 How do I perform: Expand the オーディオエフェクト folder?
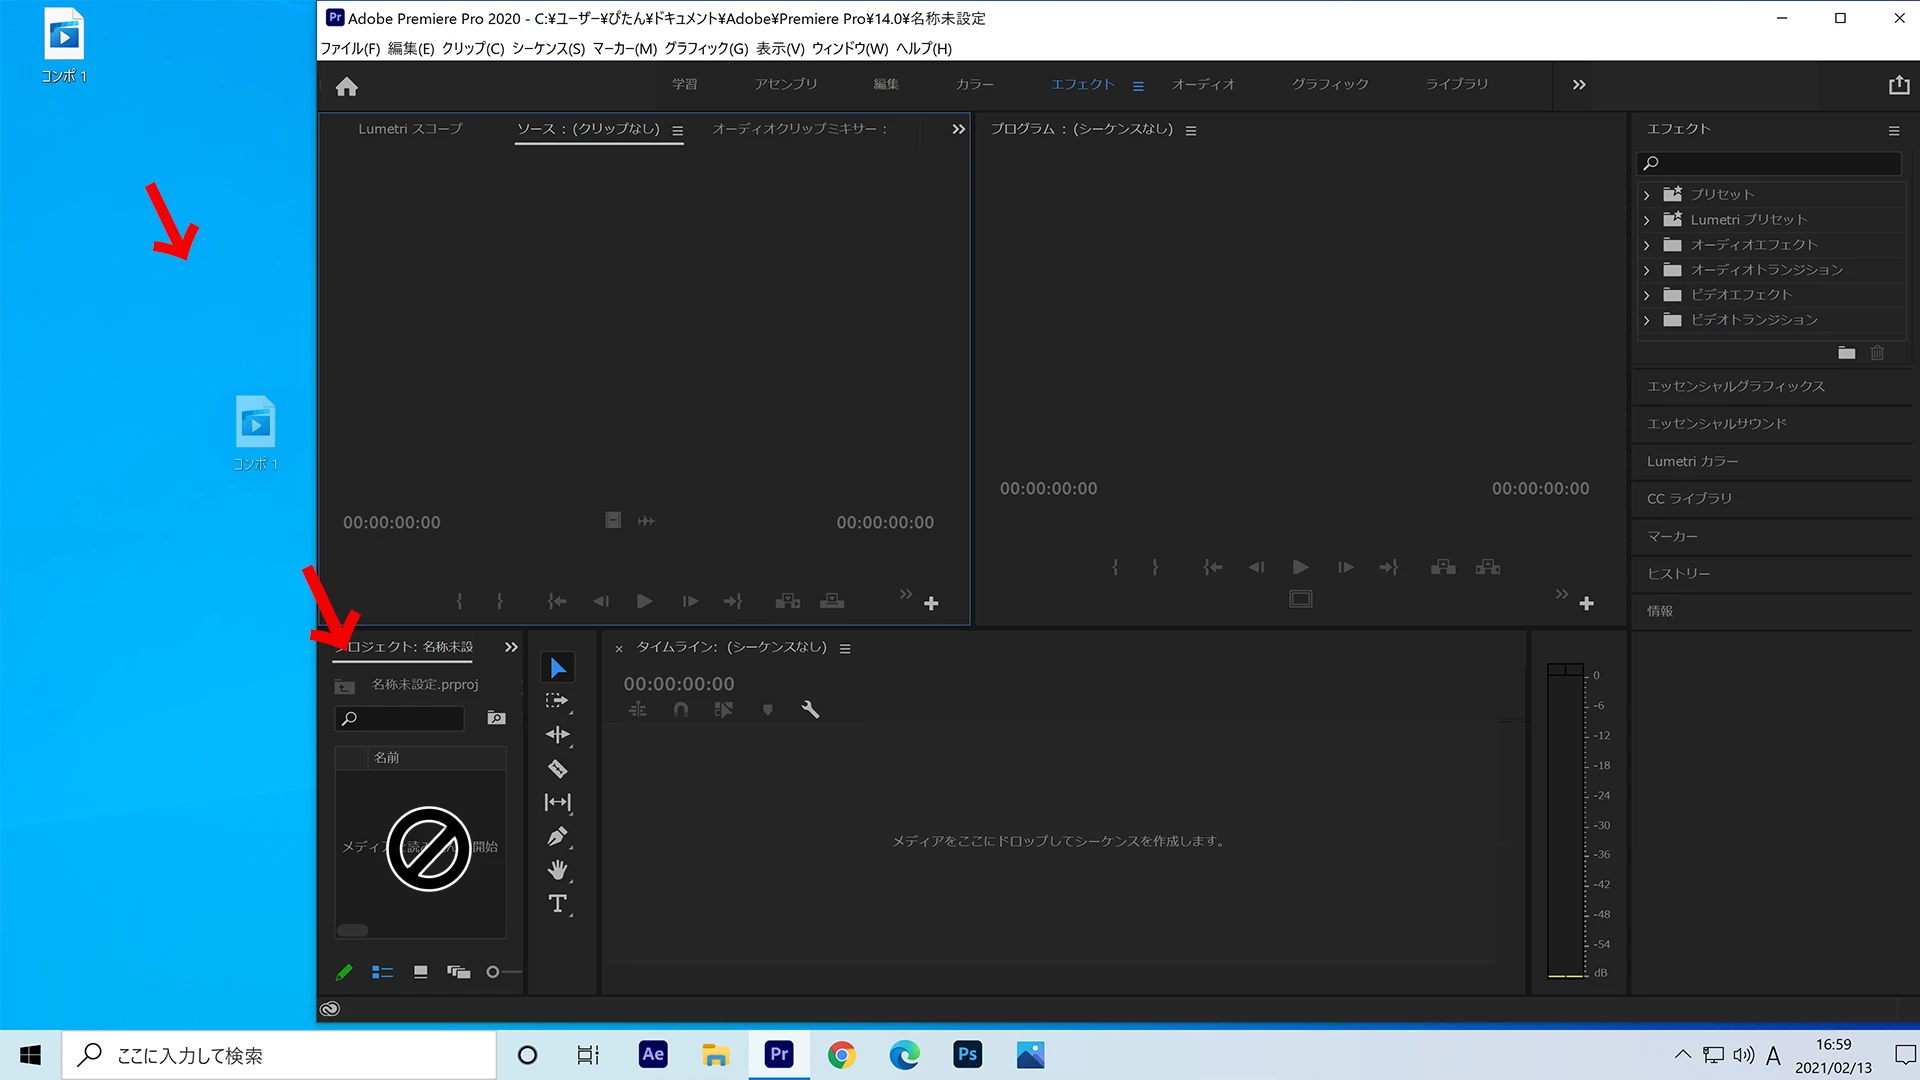[1646, 245]
